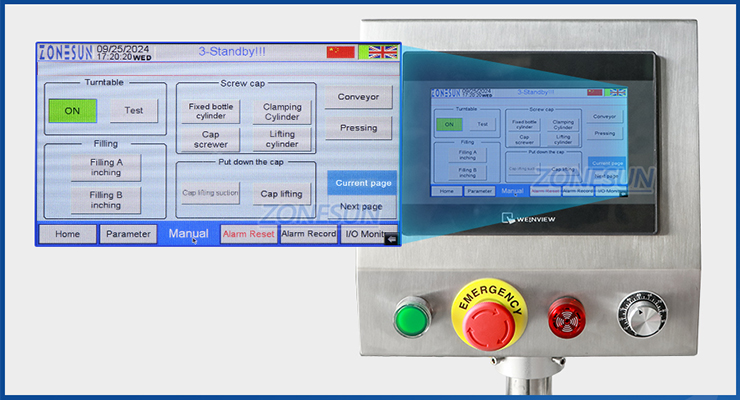Click the turntable Test button

click(x=133, y=111)
